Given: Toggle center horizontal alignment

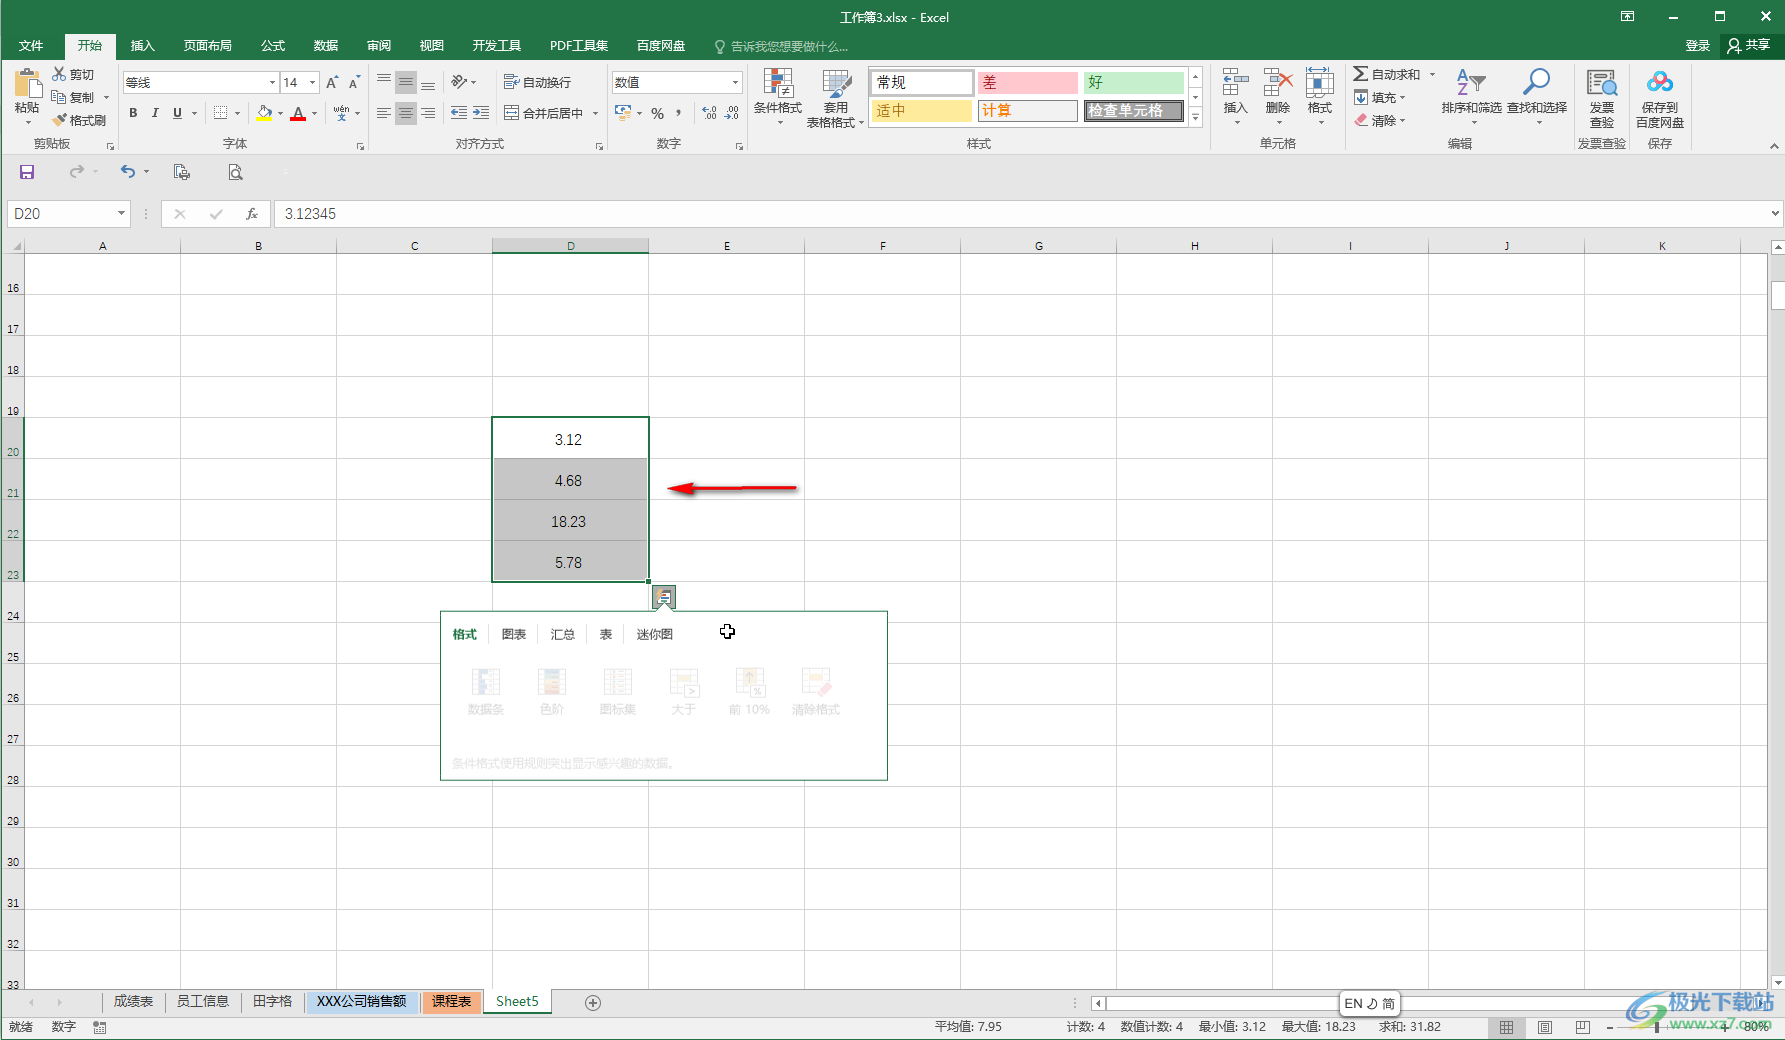Looking at the screenshot, I should coord(406,113).
